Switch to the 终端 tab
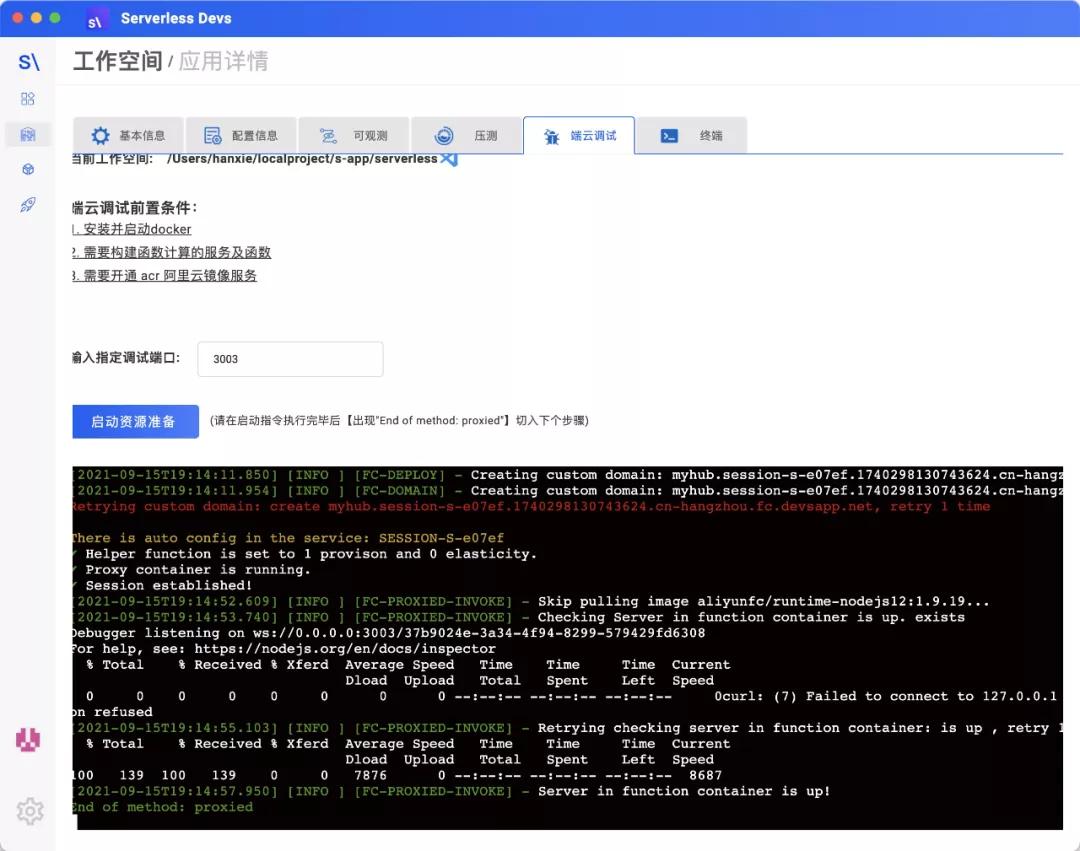Viewport: 1080px width, 851px height. click(x=692, y=136)
